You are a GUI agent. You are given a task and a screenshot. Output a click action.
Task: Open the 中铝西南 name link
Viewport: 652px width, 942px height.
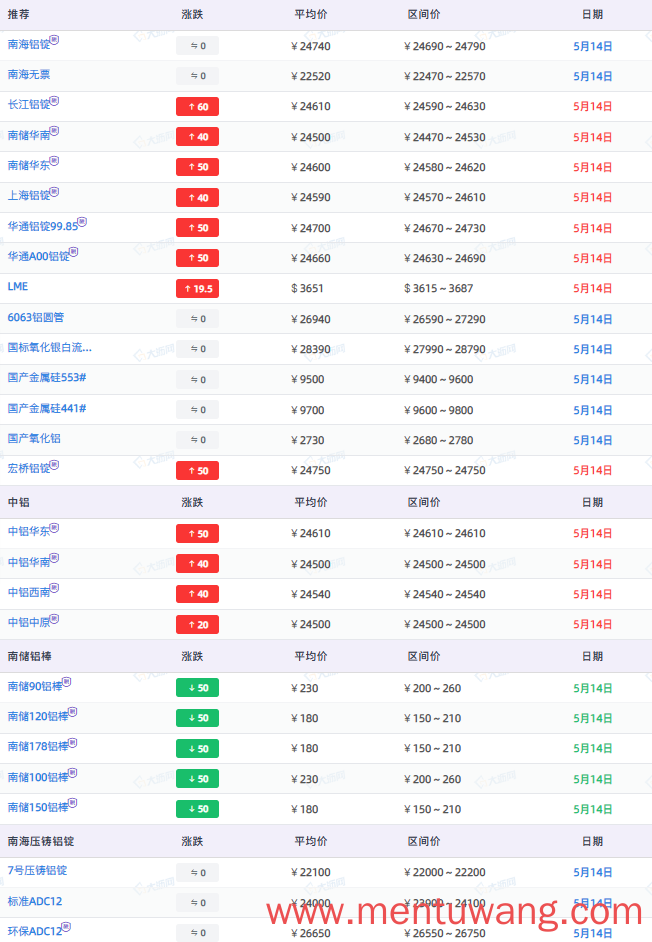(x=29, y=592)
